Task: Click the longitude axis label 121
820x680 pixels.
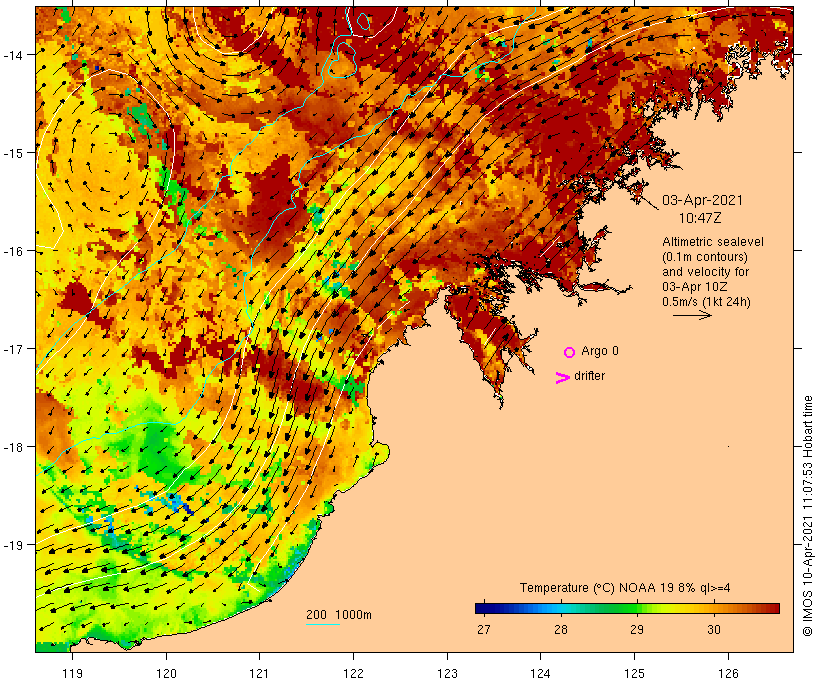Action: pos(259,673)
